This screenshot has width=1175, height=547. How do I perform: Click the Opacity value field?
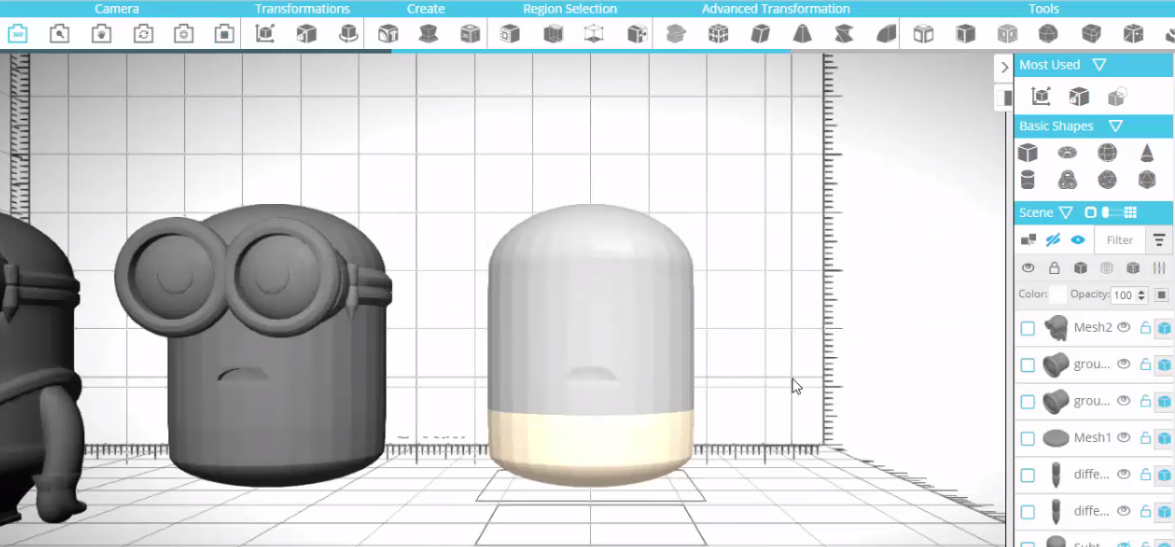coord(1123,294)
